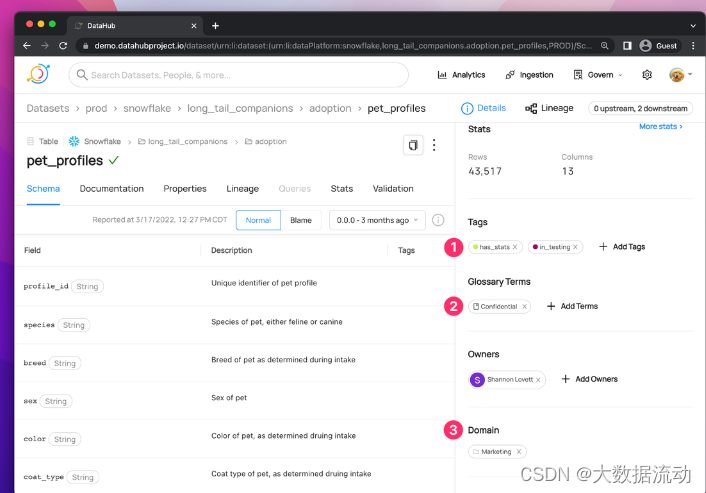This screenshot has width=706, height=493.
Task: Switch schema view to Normal
Action: [x=258, y=220]
